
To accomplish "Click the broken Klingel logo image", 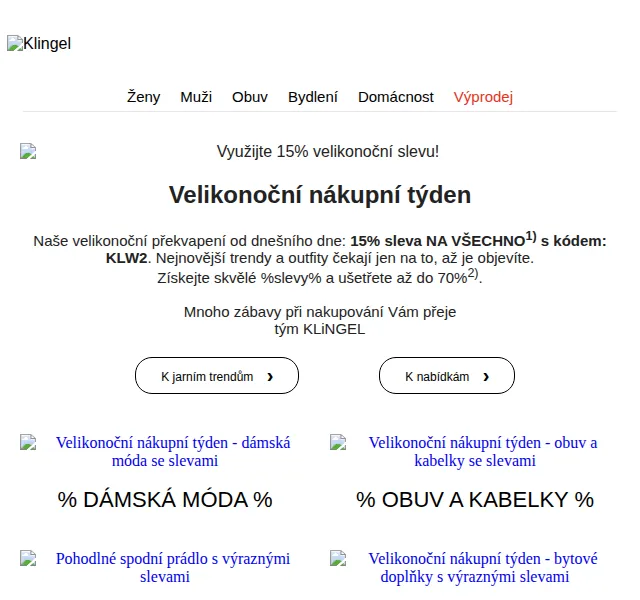I will click(39, 43).
